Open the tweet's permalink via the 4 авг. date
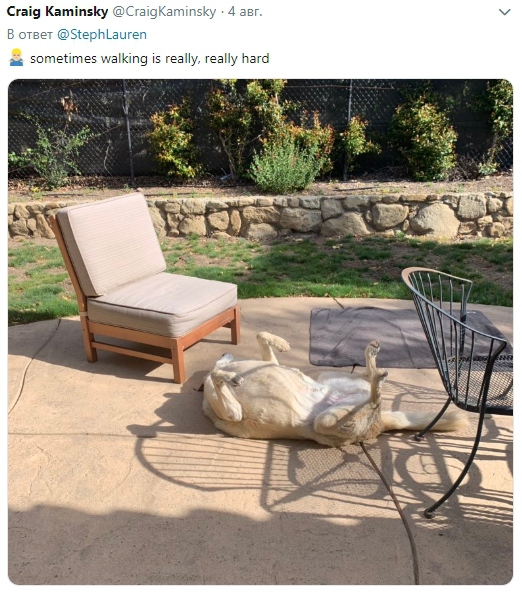 tap(245, 12)
